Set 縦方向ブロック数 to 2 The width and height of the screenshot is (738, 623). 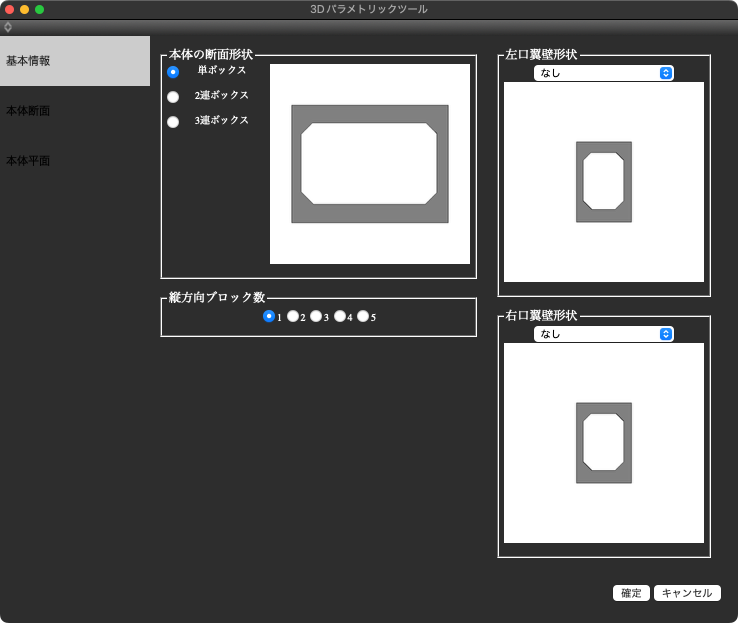293,316
